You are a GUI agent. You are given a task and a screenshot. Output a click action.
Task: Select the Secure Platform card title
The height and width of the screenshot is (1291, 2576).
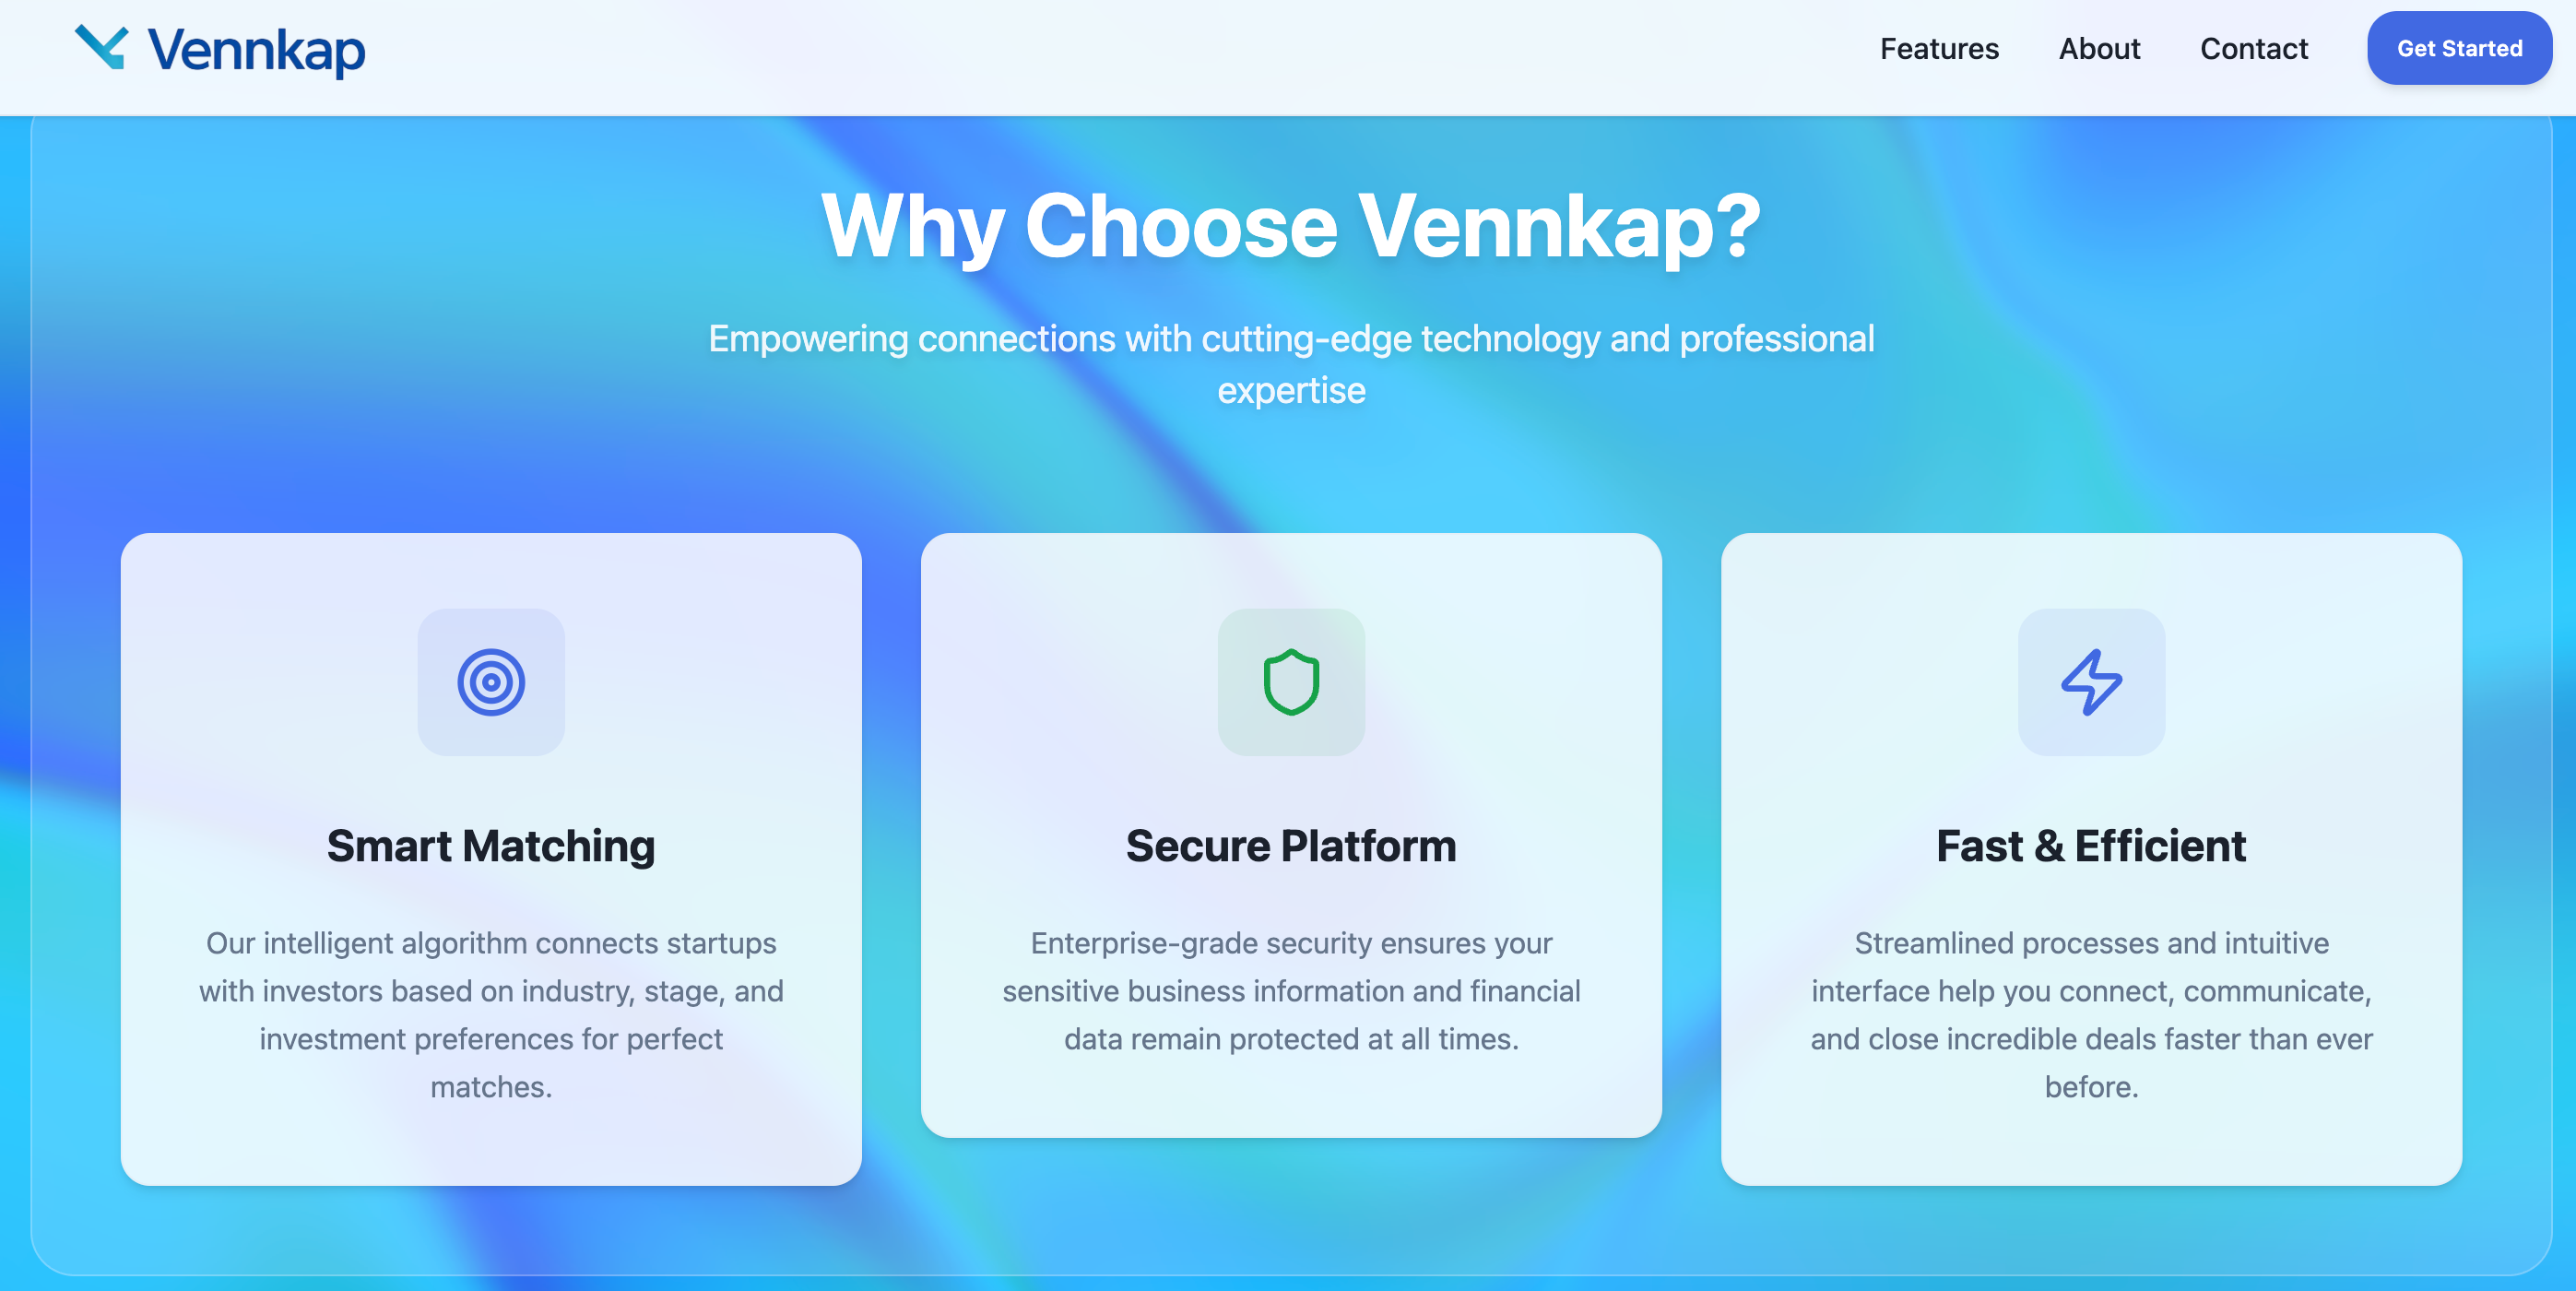coord(1291,846)
